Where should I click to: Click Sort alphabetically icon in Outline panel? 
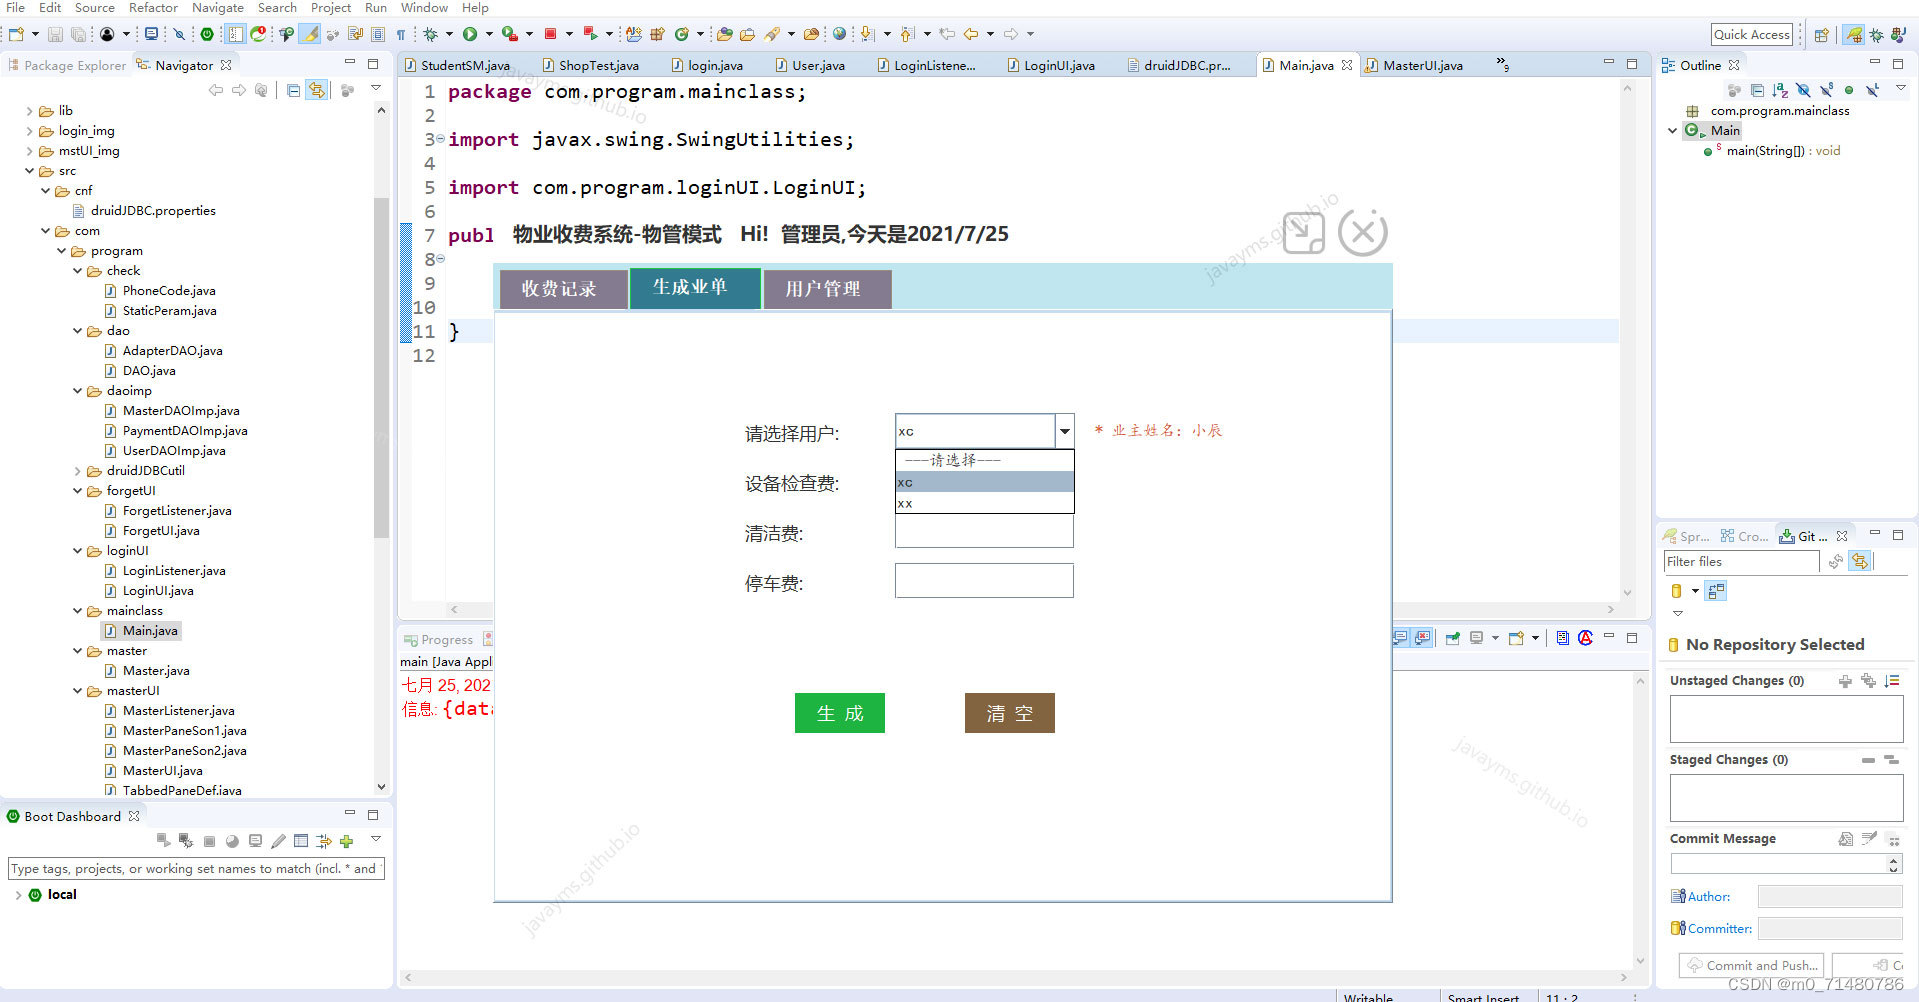[1780, 90]
